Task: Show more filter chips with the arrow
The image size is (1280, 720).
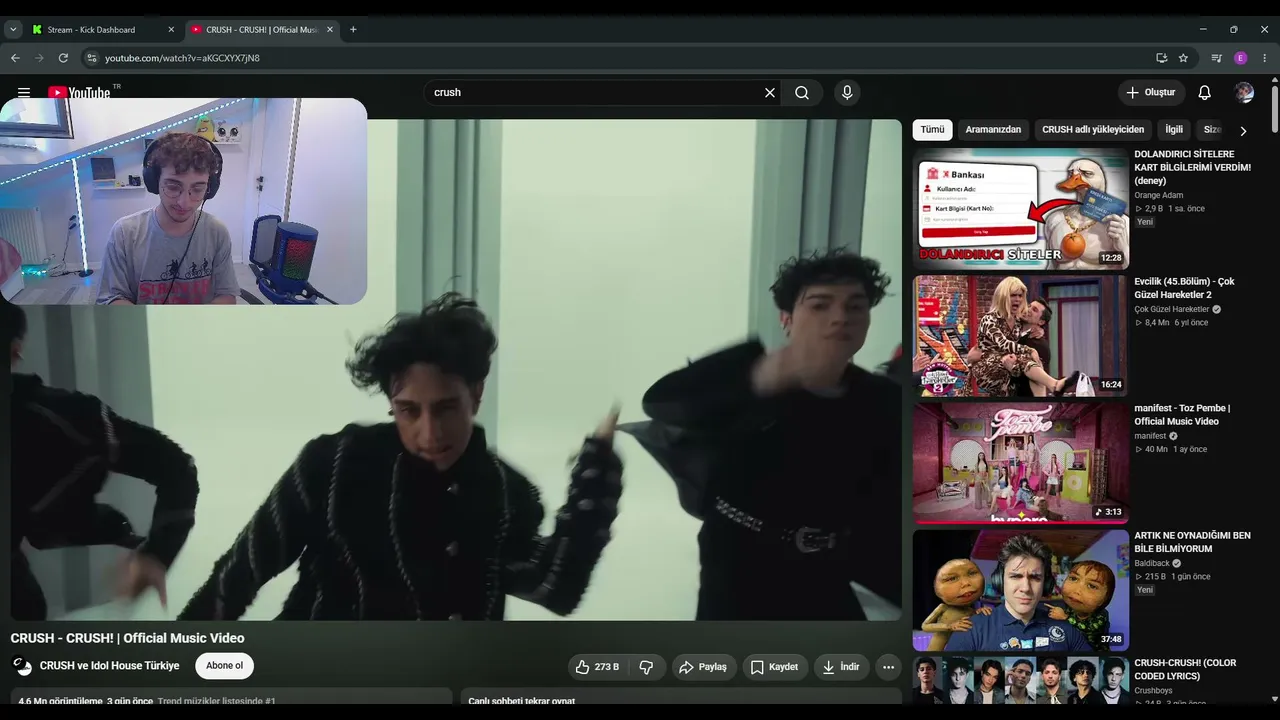Action: (1243, 131)
